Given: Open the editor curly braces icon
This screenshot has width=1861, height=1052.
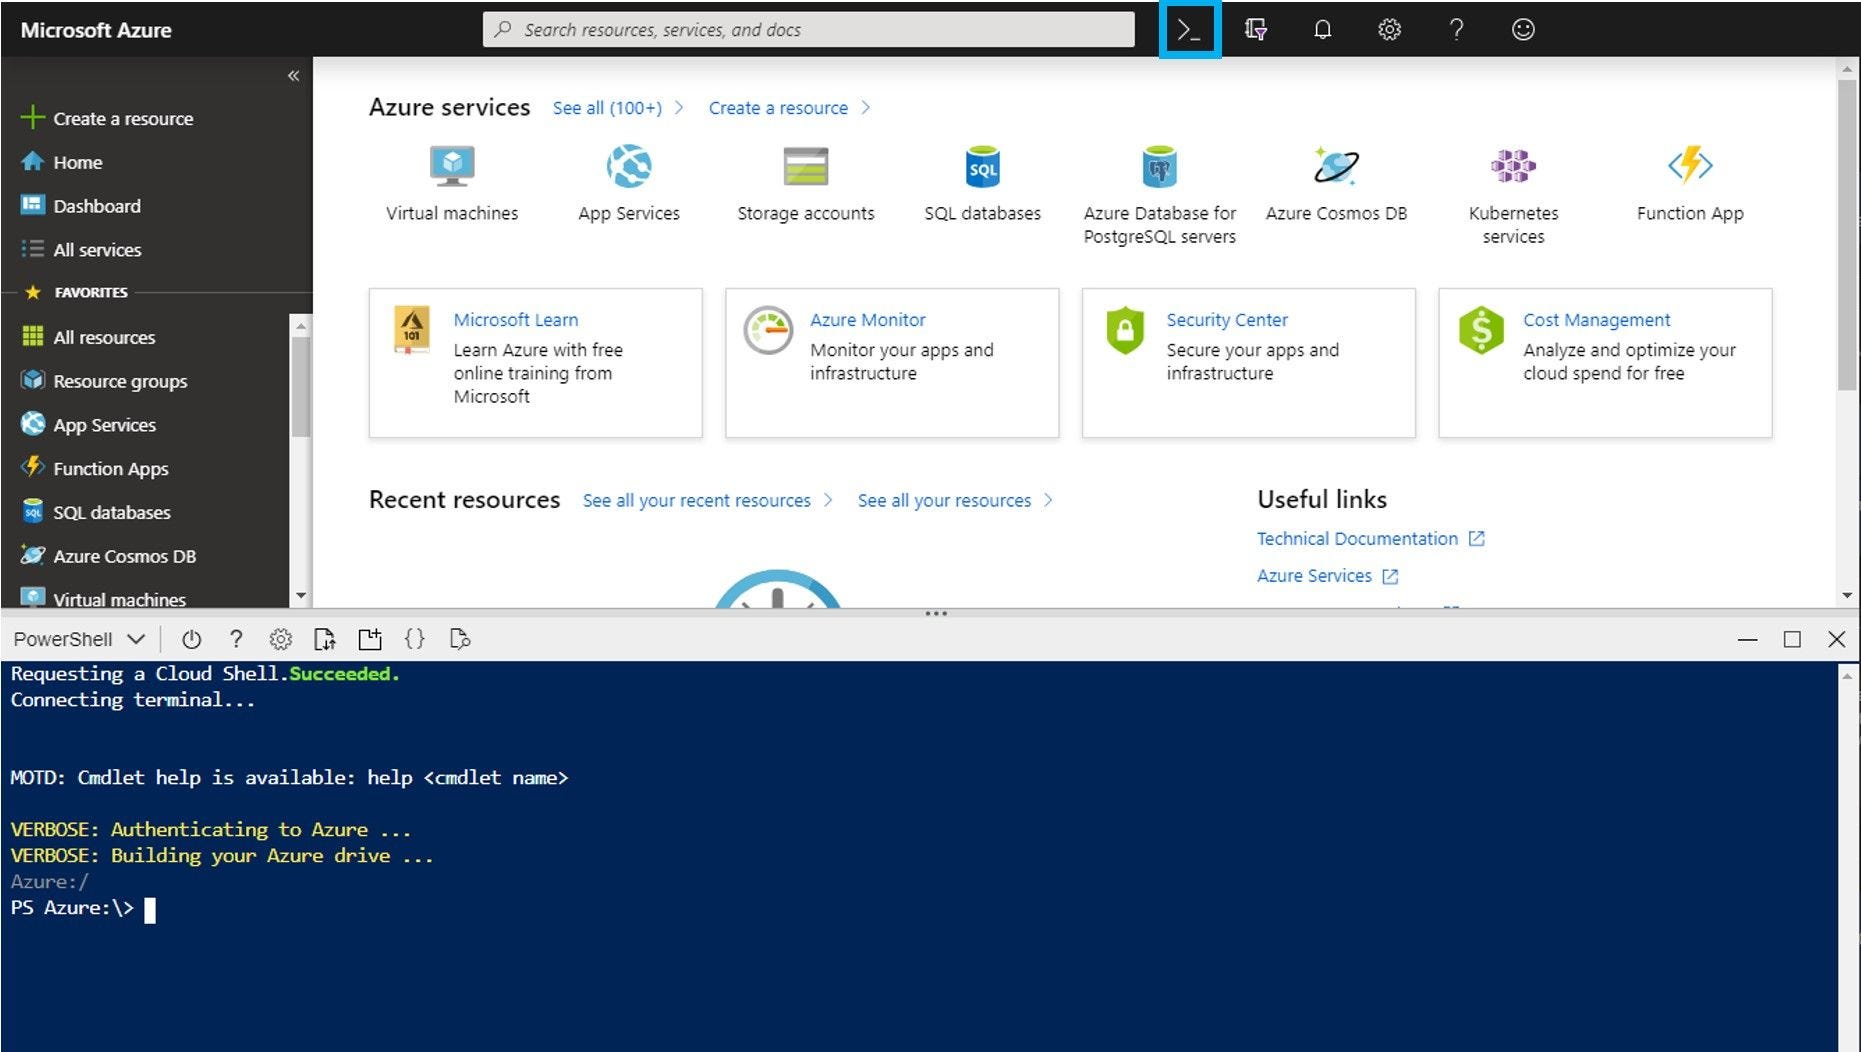Looking at the screenshot, I should 415,640.
